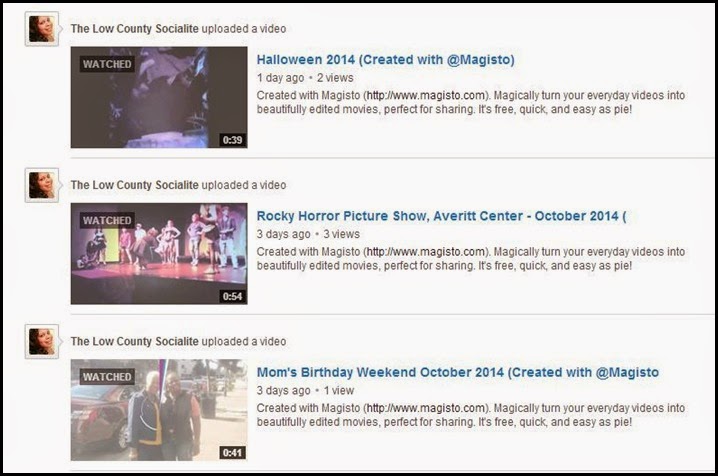
Task: Click the WATCHED badge on the Halloween thumbnail
Action: tap(107, 64)
